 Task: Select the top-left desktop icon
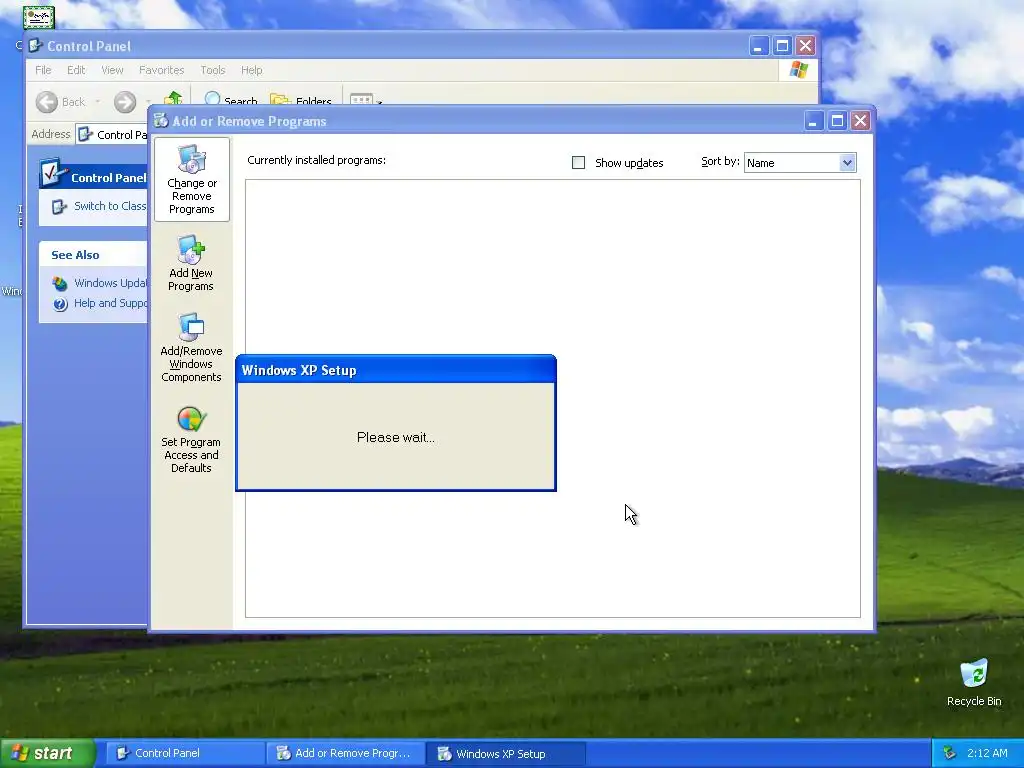point(39,17)
